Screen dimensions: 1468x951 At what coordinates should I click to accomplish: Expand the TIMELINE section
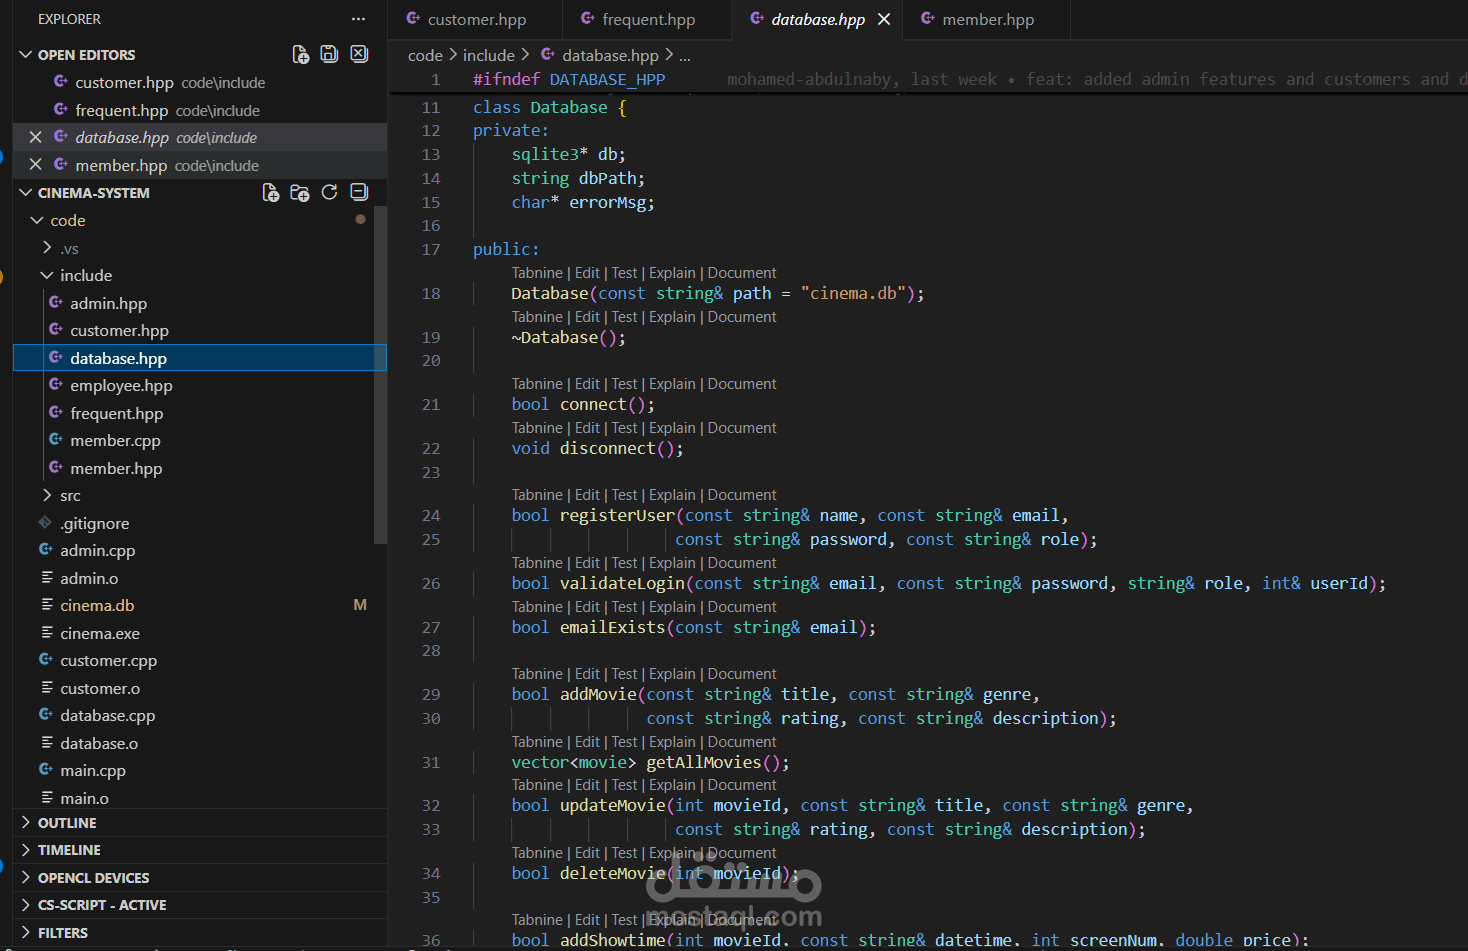coord(69,850)
